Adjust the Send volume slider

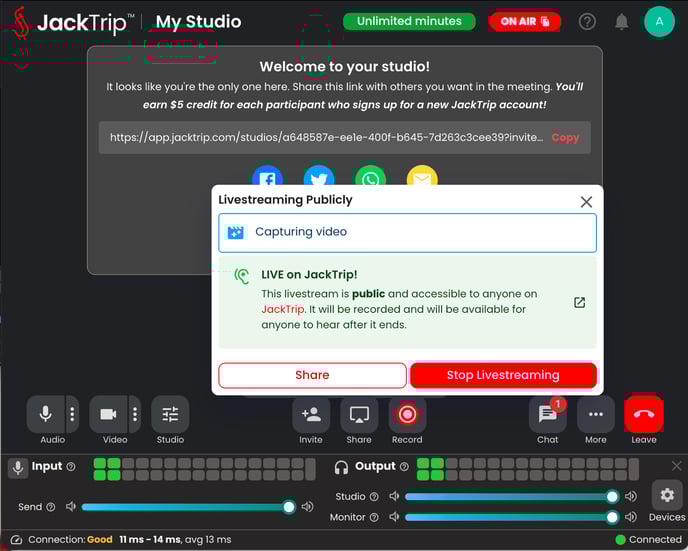(x=189, y=507)
